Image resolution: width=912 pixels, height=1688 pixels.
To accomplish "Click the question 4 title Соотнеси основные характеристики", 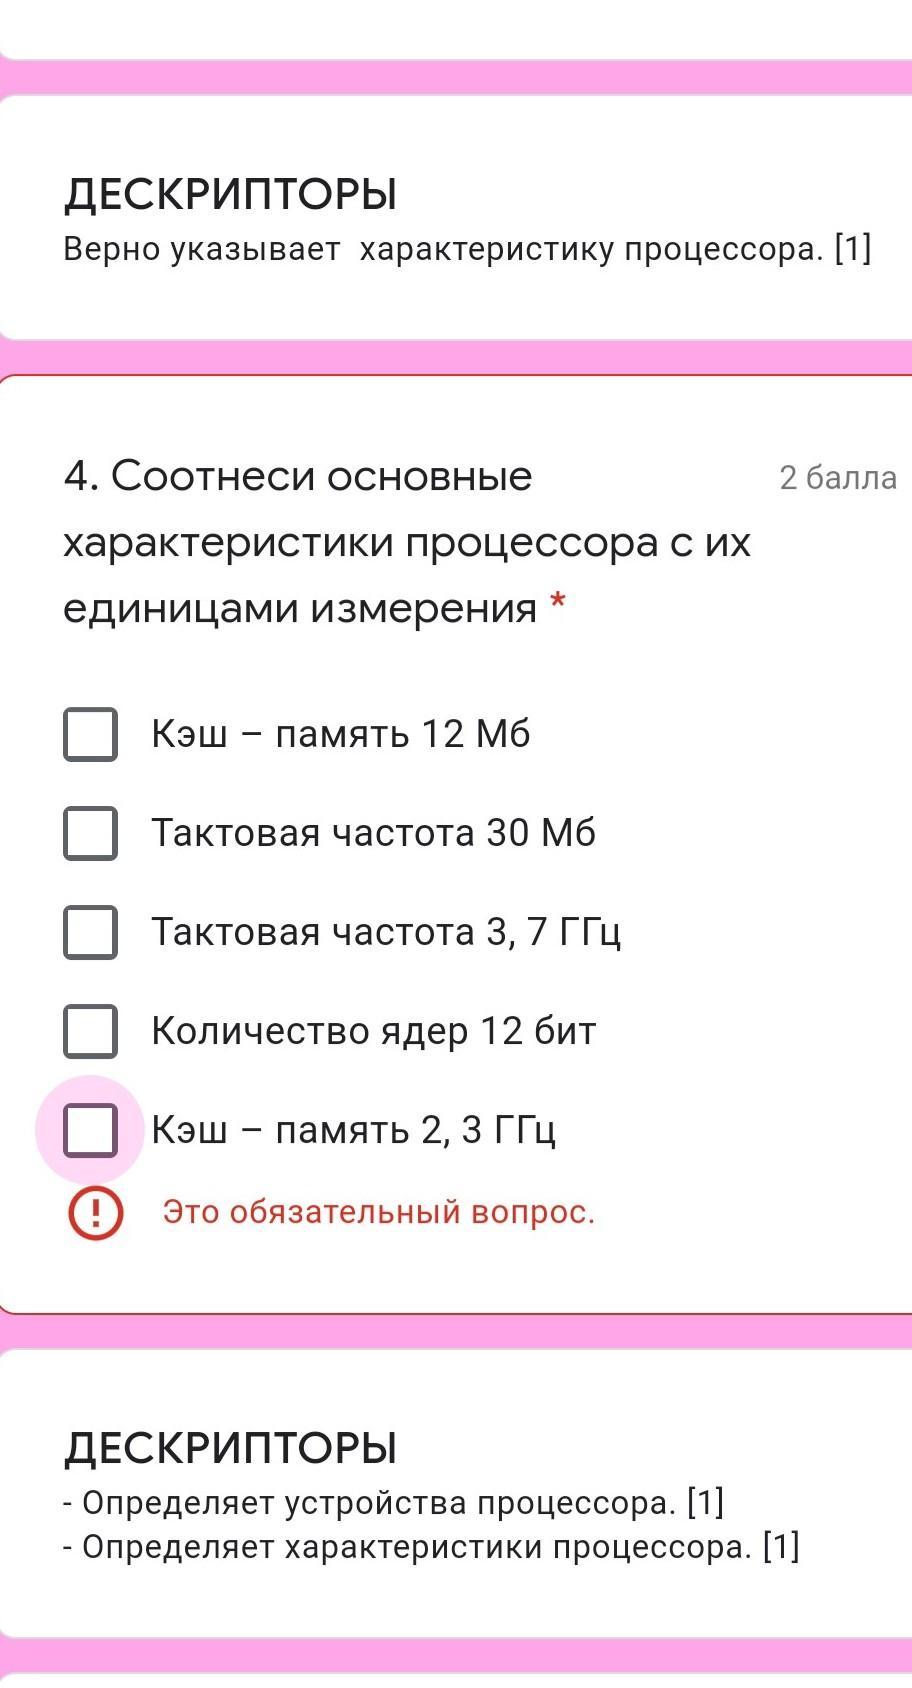I will click(405, 541).
